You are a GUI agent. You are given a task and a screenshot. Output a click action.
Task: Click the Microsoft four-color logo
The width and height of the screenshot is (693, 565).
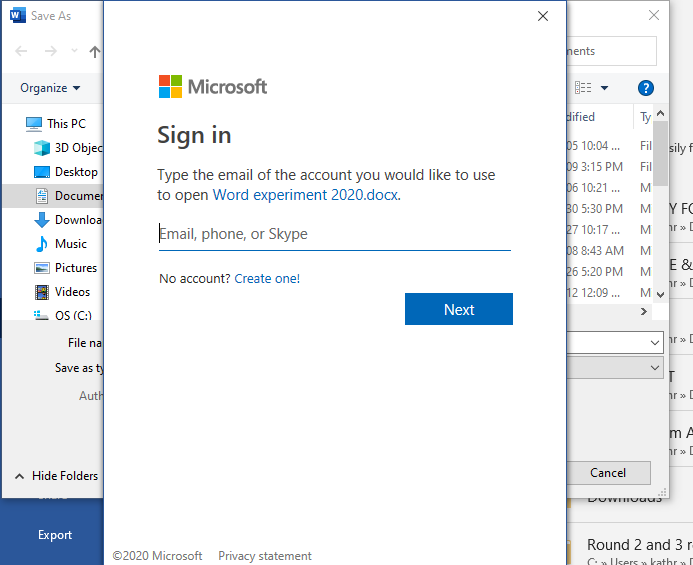pos(171,86)
